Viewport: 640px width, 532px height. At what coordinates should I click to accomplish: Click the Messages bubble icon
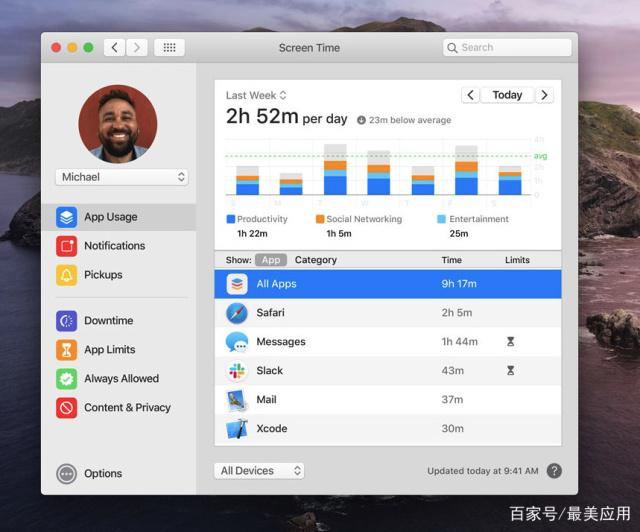click(237, 342)
